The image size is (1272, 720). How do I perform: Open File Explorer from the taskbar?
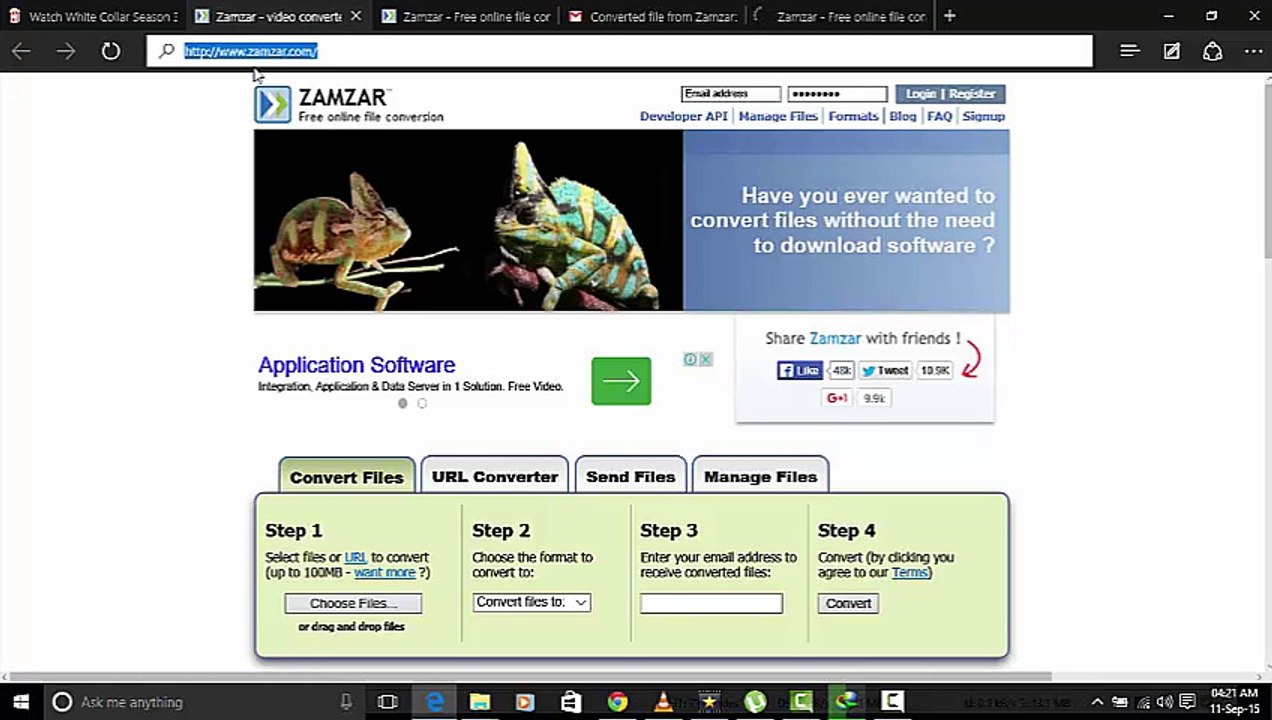click(480, 702)
